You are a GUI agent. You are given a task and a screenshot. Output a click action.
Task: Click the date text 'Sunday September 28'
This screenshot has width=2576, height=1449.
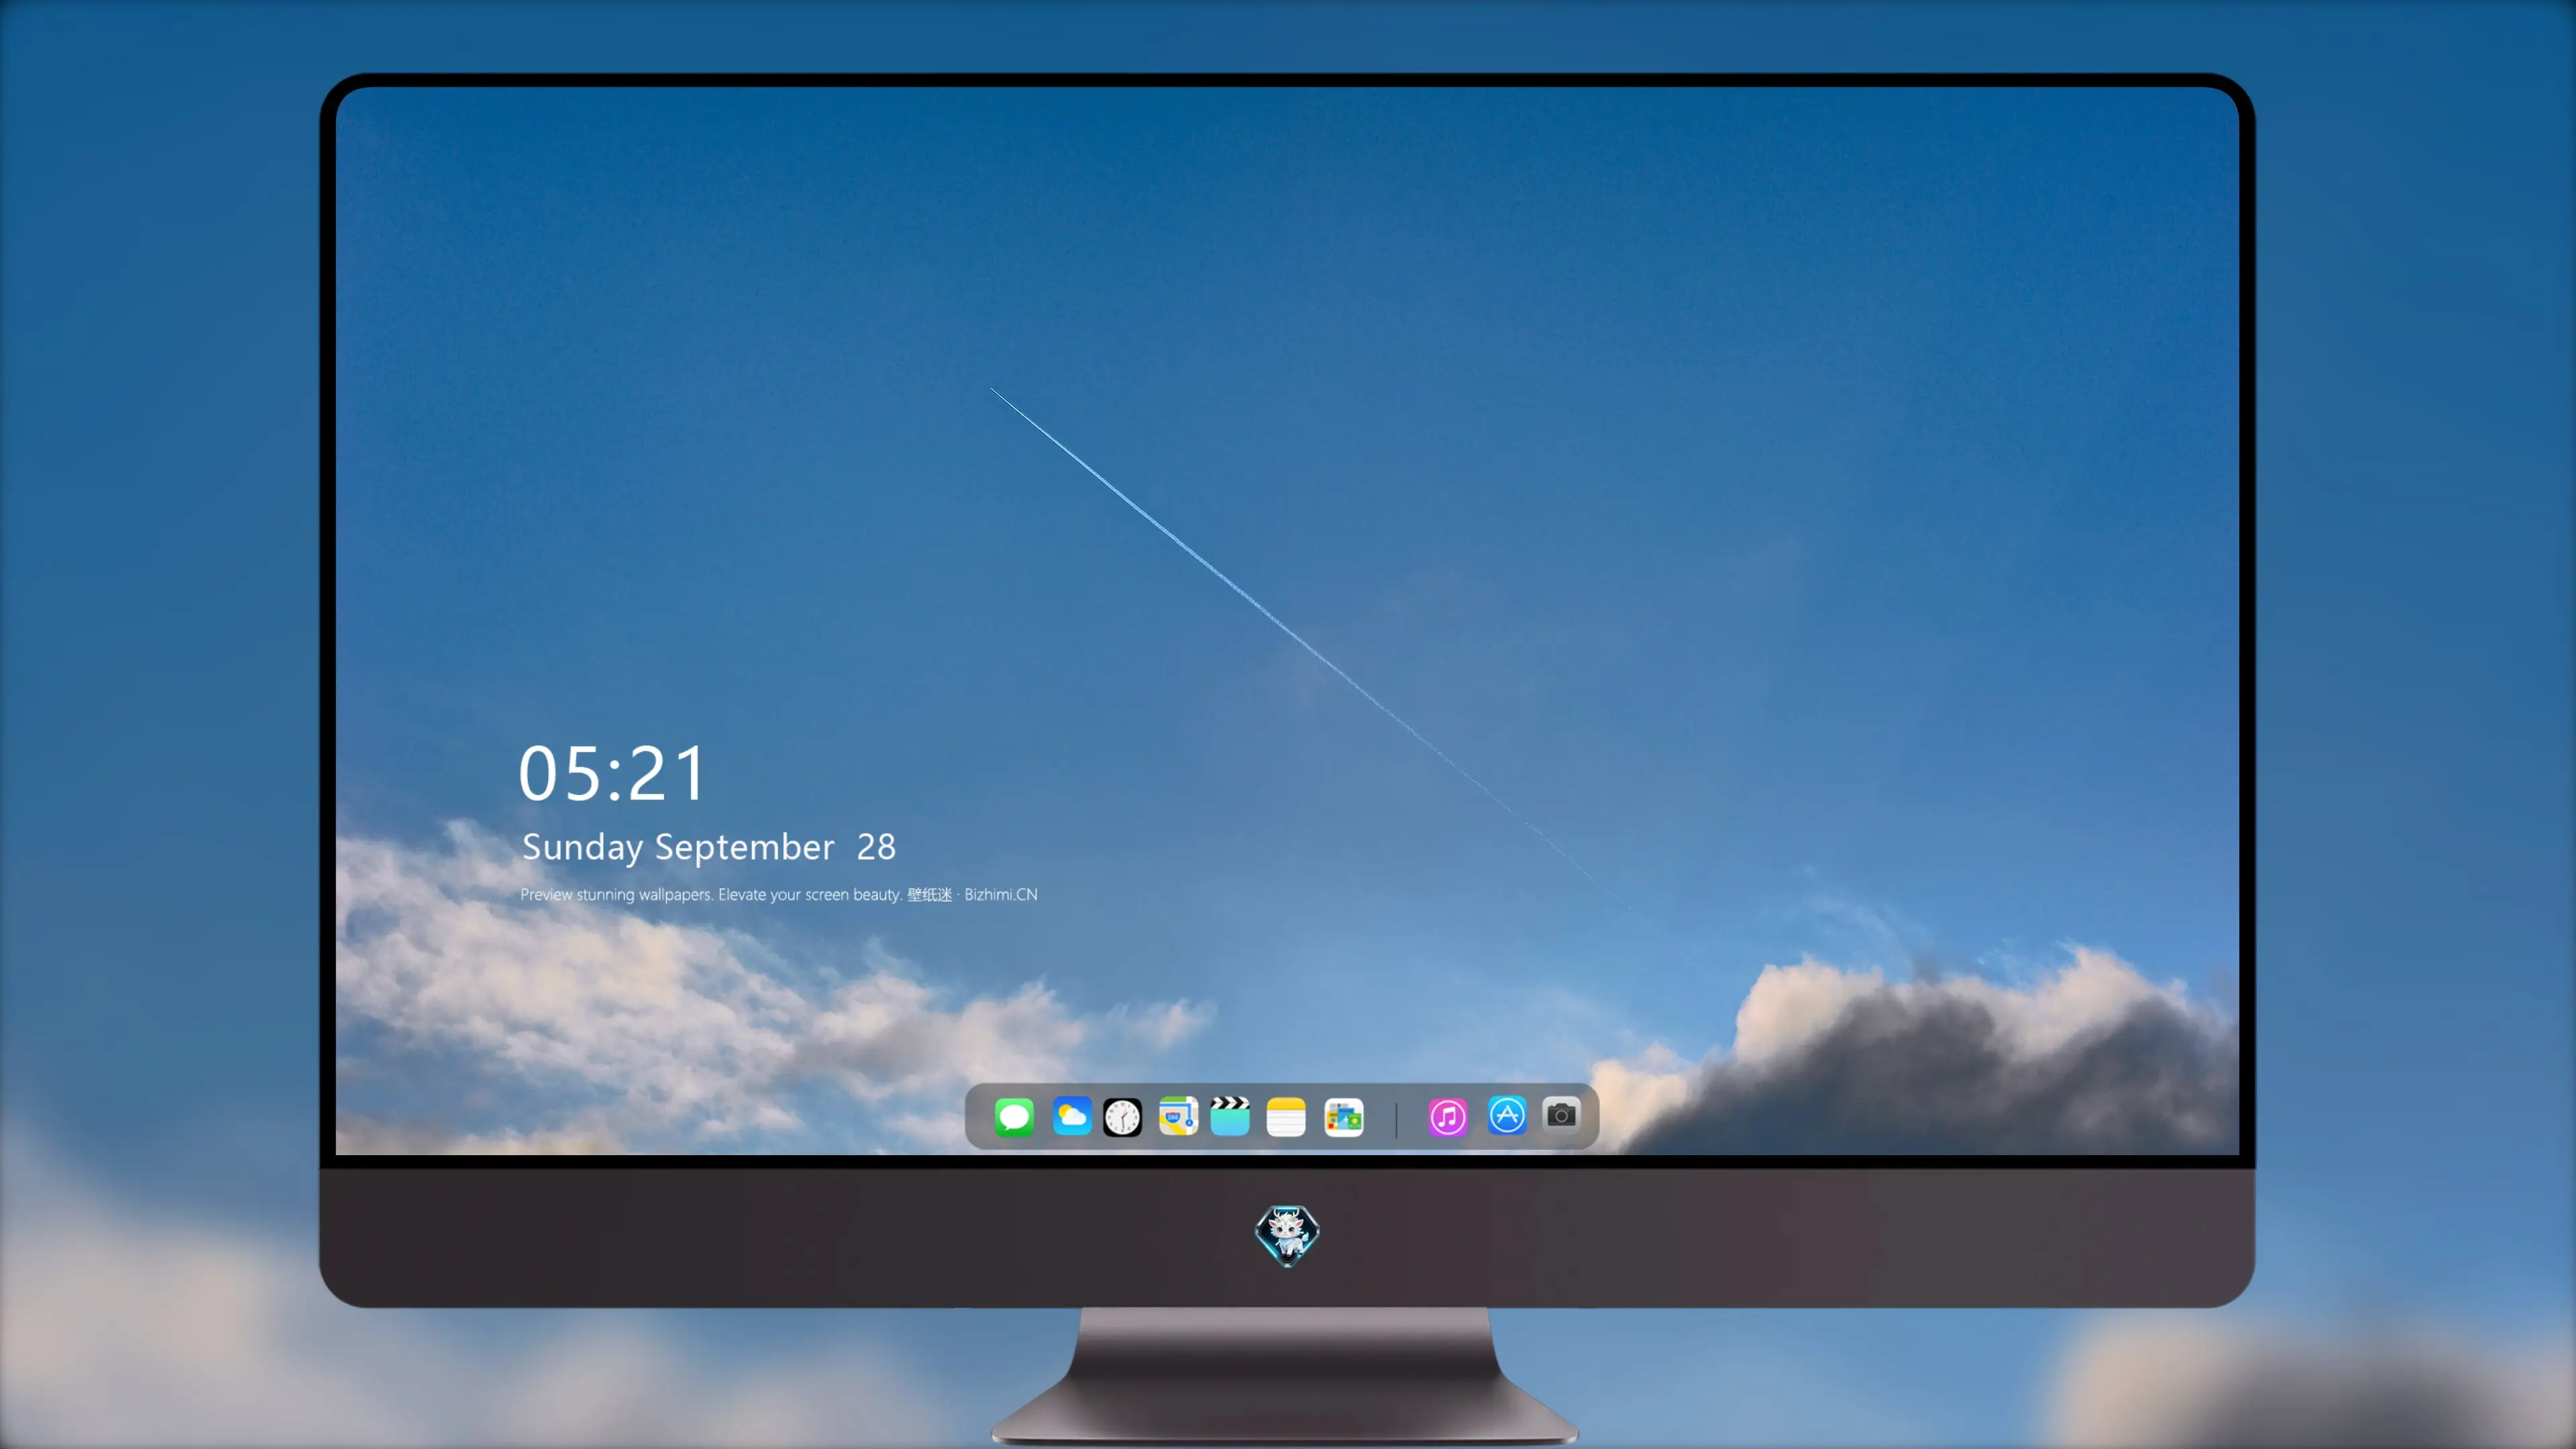click(x=709, y=847)
